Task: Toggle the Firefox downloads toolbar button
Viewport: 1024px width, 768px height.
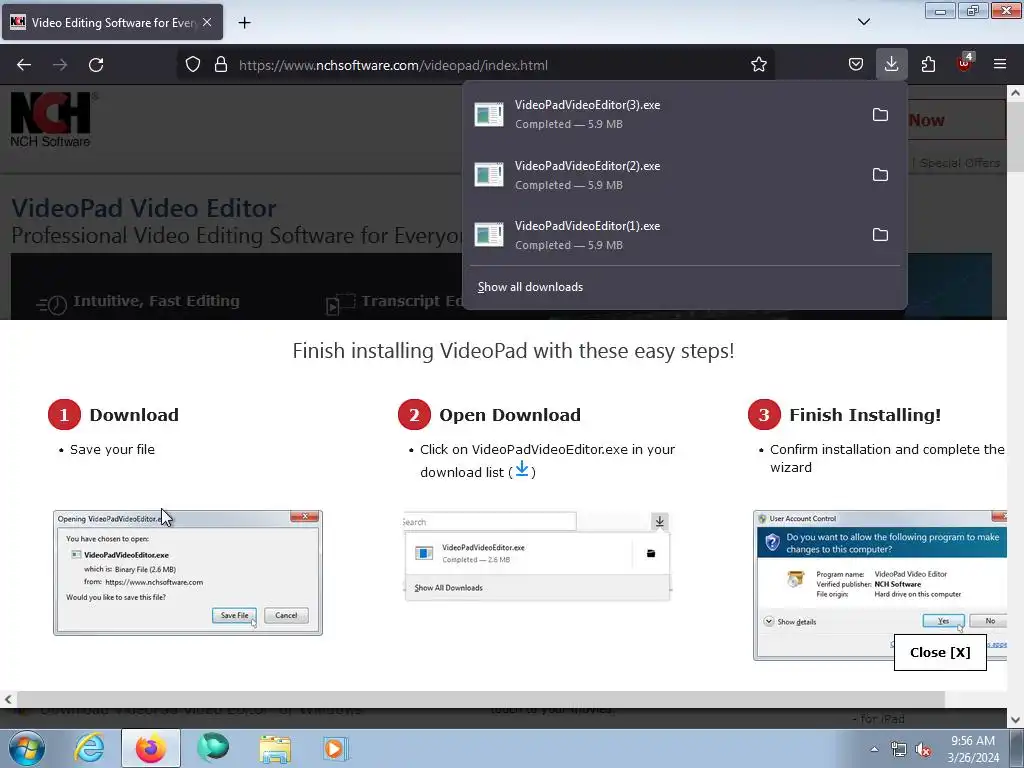Action: 891,64
